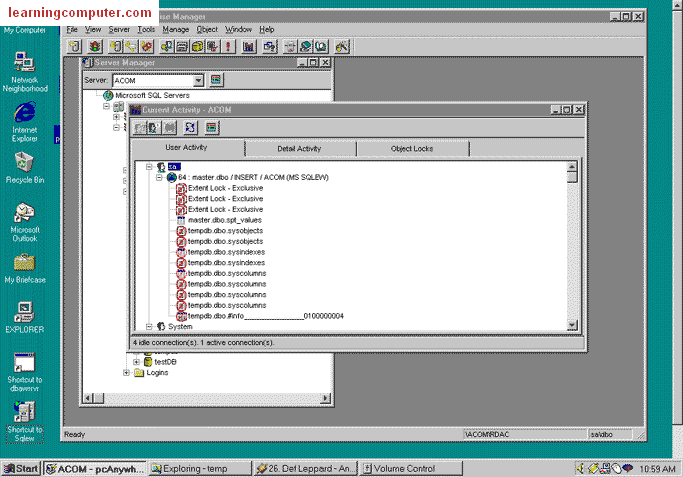Open My Briefcase desktop icon
Image resolution: width=683 pixels, height=477 pixels.
click(25, 269)
